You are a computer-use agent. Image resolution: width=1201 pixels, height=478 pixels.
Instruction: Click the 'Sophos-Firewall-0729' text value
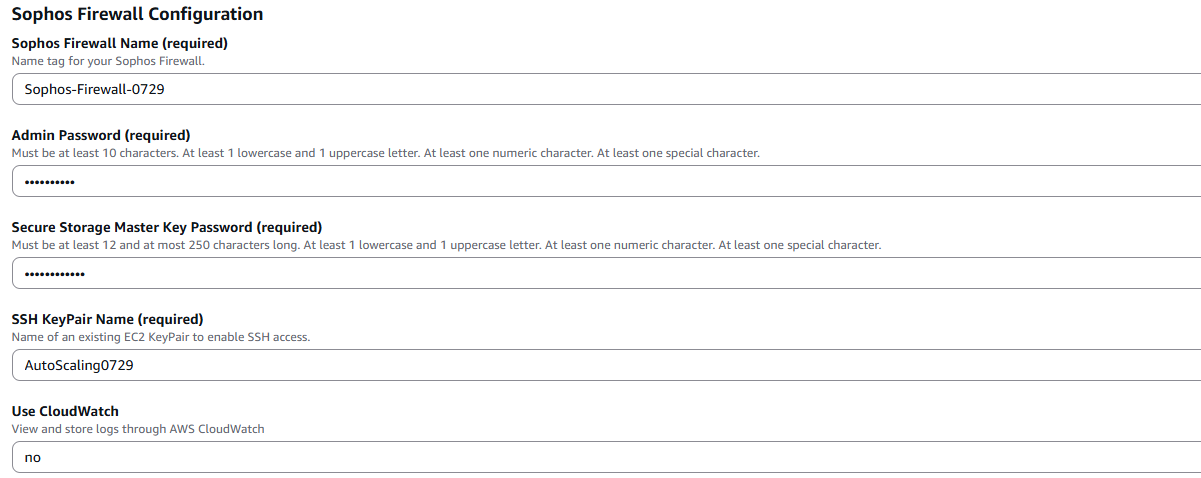pyautogui.click(x=94, y=89)
